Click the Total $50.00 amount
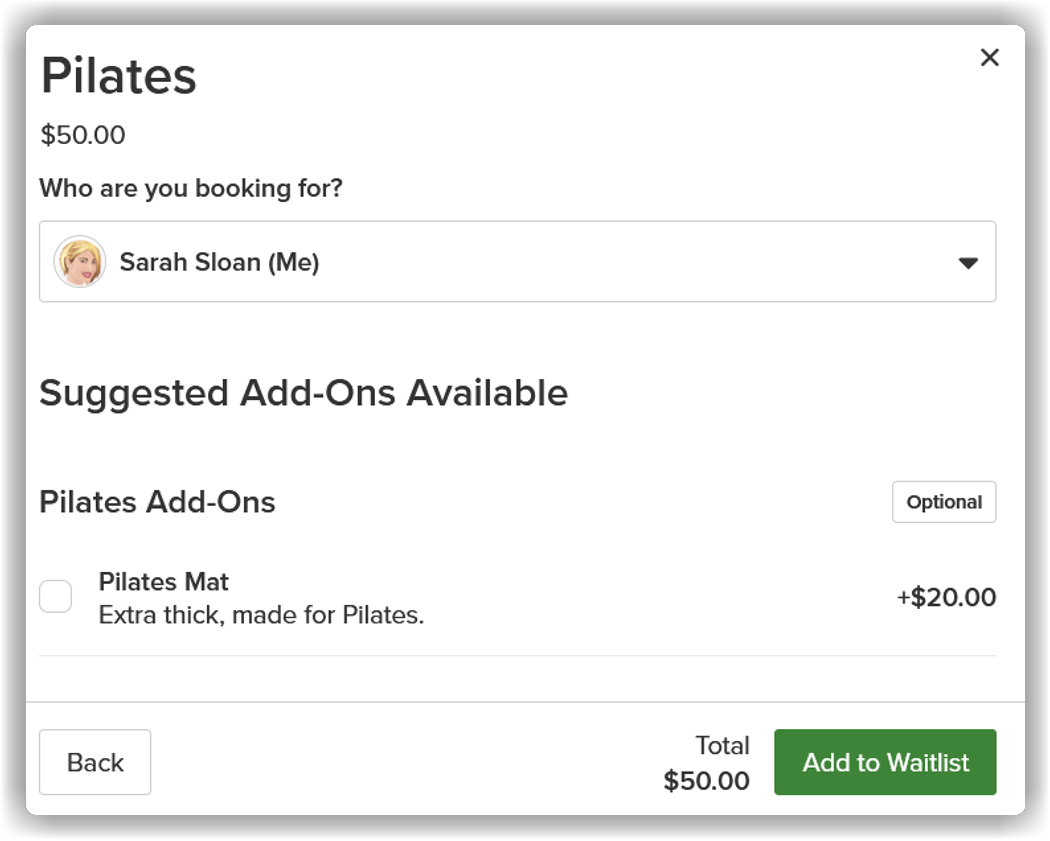 tap(706, 781)
